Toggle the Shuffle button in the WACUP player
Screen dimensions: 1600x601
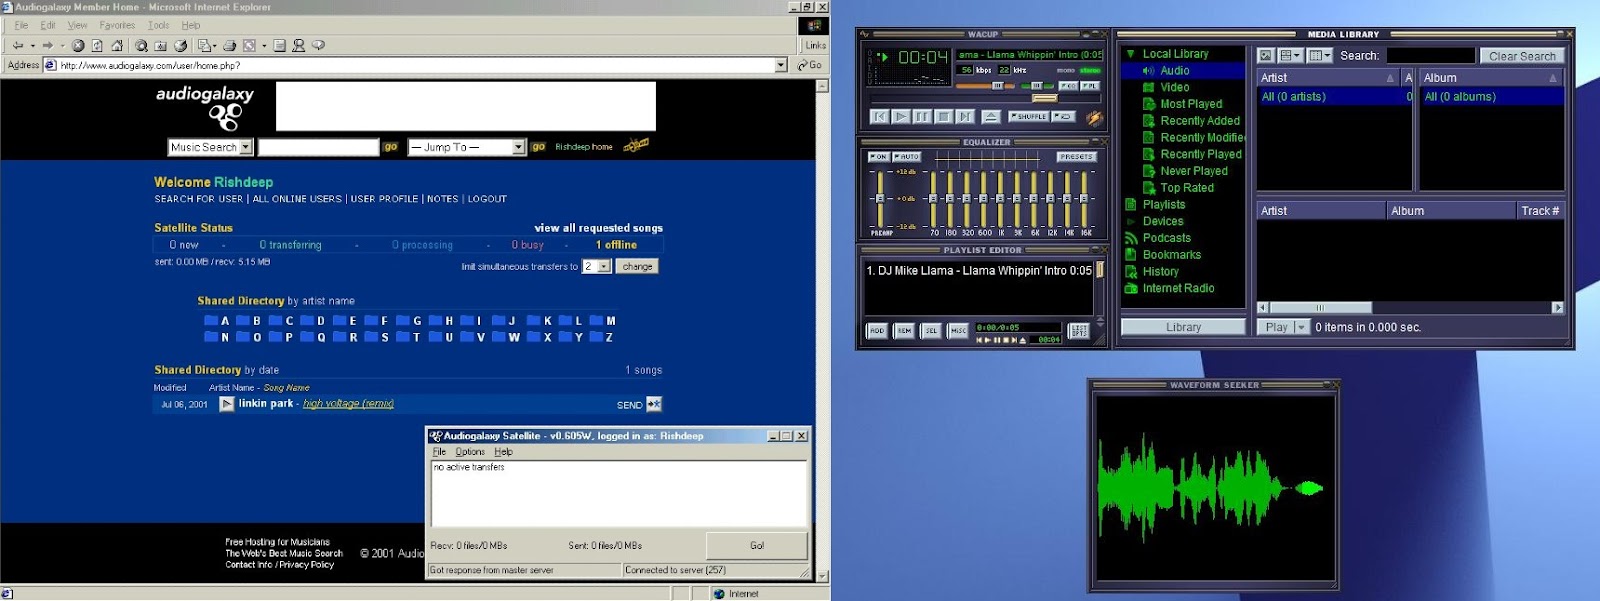(1028, 117)
